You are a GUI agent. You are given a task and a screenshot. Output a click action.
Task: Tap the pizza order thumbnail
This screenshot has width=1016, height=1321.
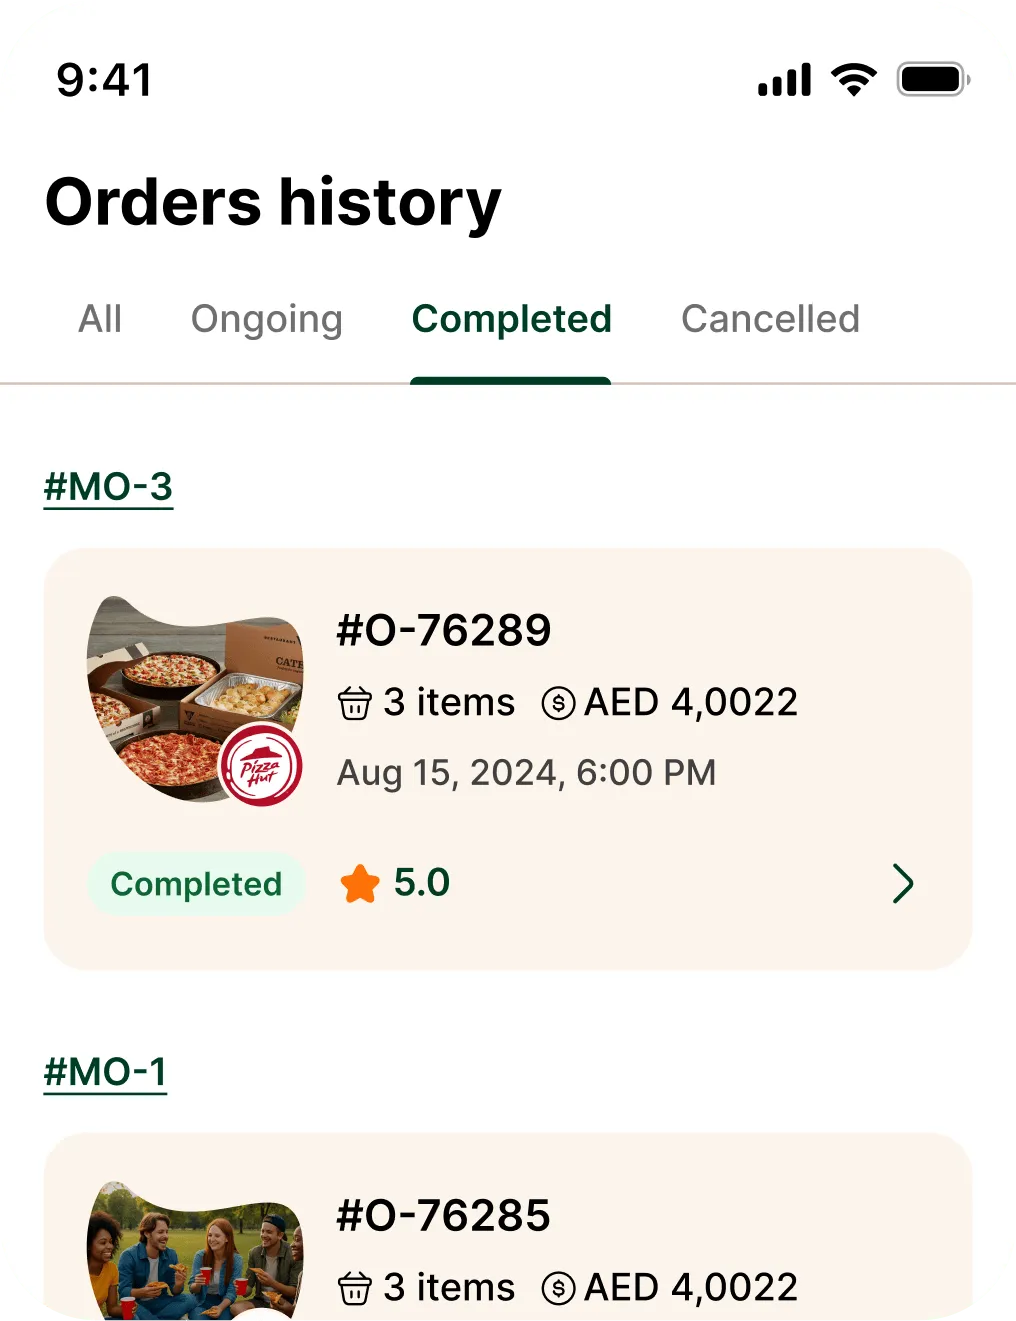[x=170, y=690]
